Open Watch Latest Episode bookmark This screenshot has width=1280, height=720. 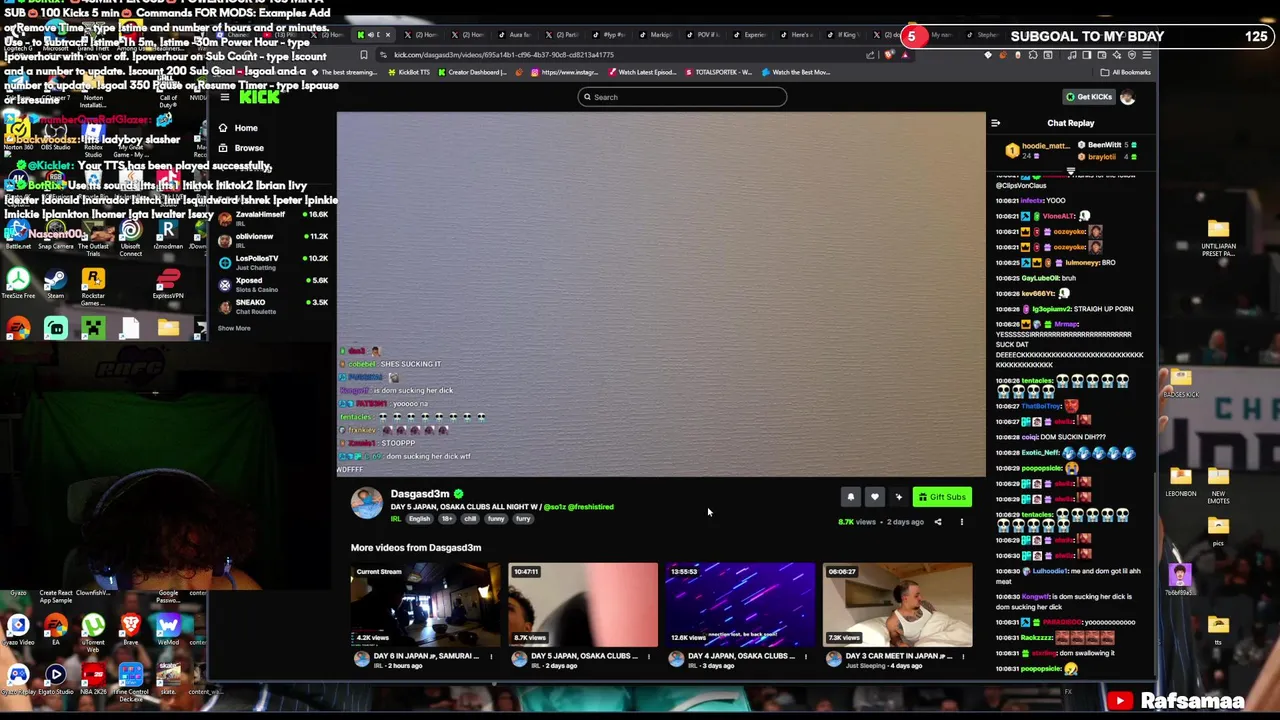pyautogui.click(x=643, y=72)
